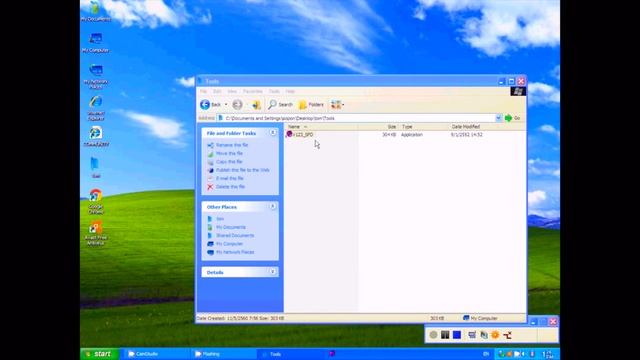Open the File menu
The height and width of the screenshot is (360, 640).
[203, 91]
